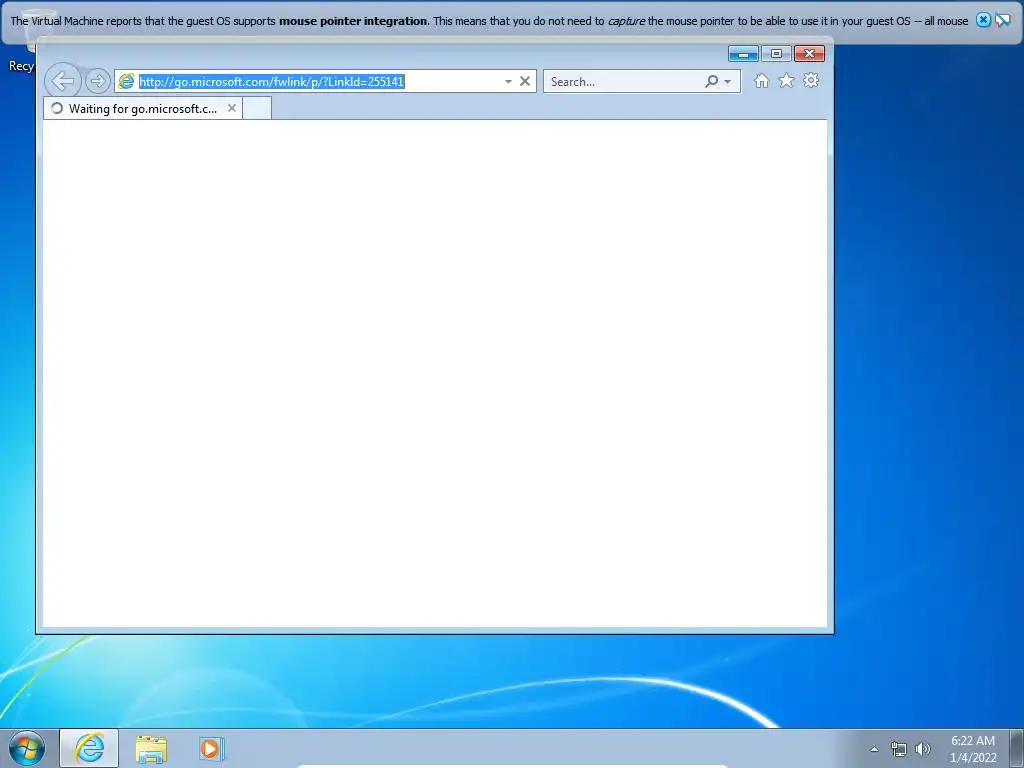This screenshot has height=768, width=1024.
Task: Launch Windows Media Player from the taskbar
Action: pyautogui.click(x=211, y=748)
